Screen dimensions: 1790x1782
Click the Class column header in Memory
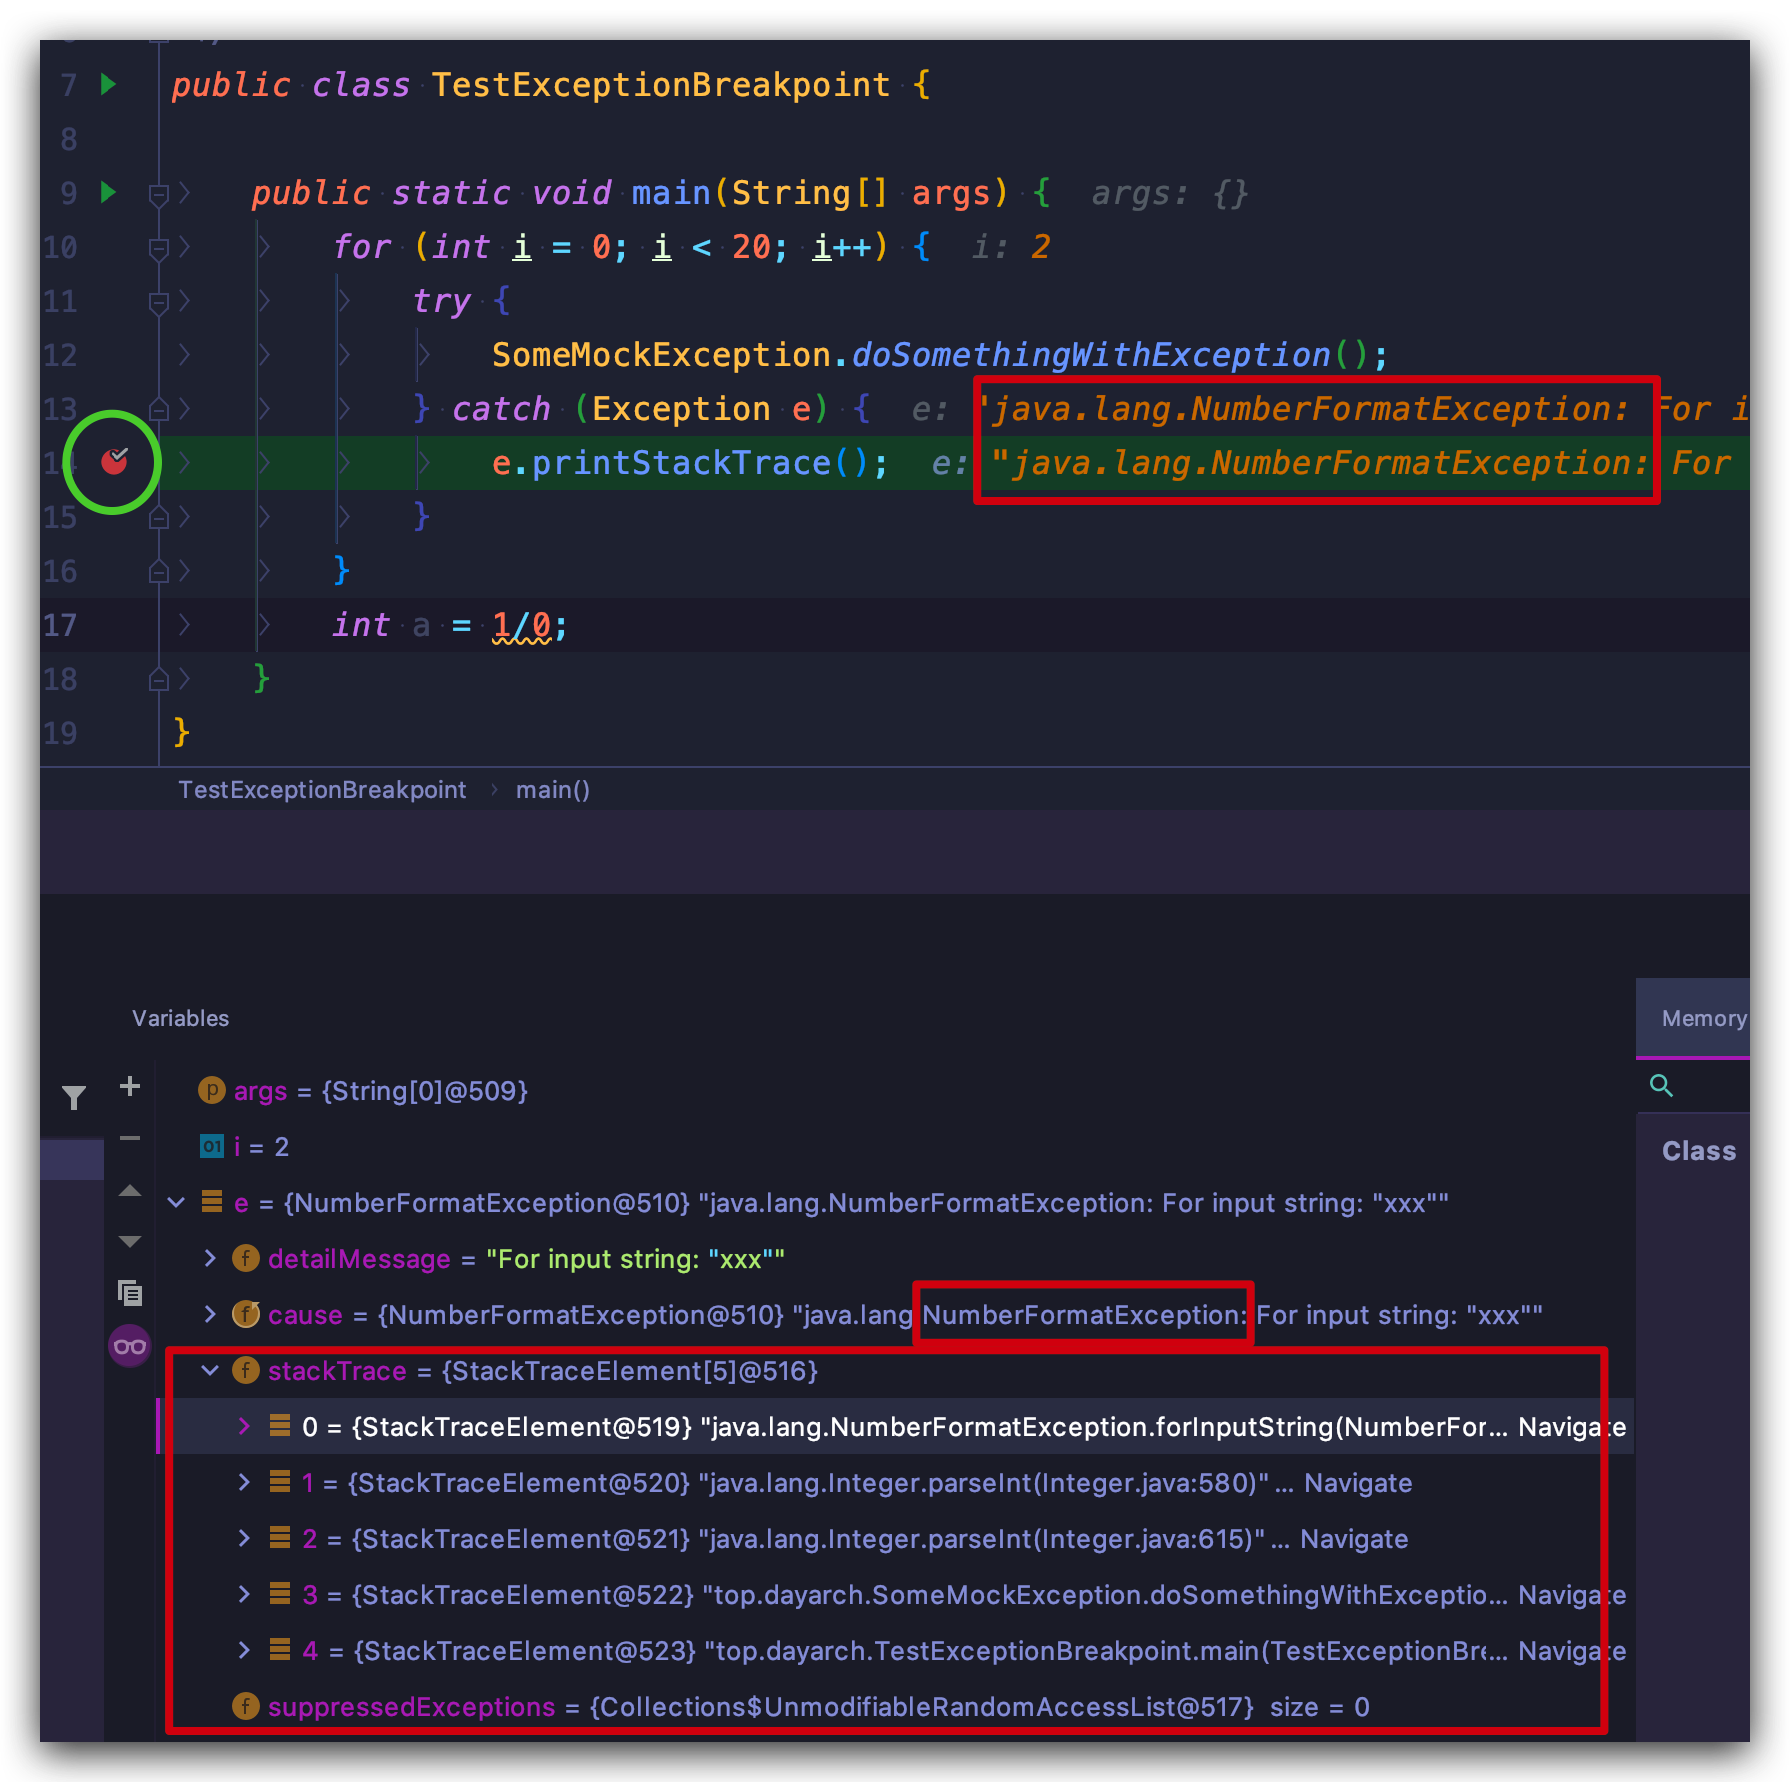1699,1151
